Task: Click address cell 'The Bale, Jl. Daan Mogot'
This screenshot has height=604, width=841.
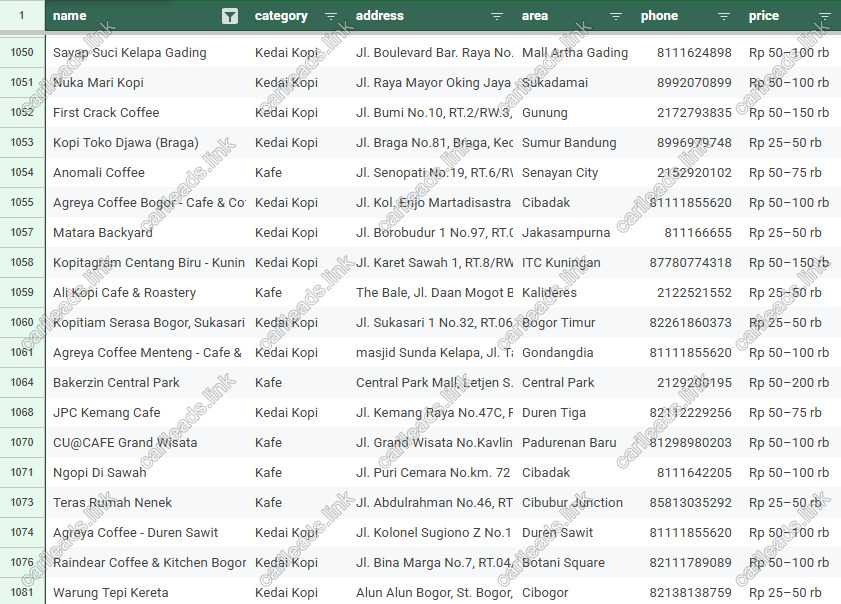Action: pos(431,293)
